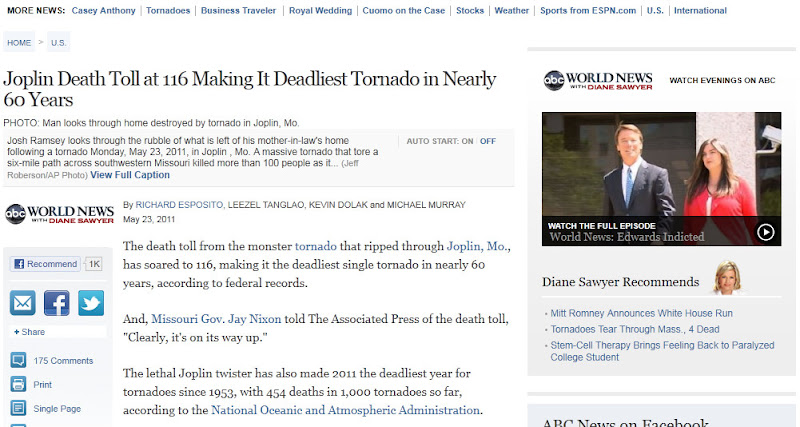800x427 pixels.
Task: Follow the tornado link in article
Action: click(x=316, y=246)
